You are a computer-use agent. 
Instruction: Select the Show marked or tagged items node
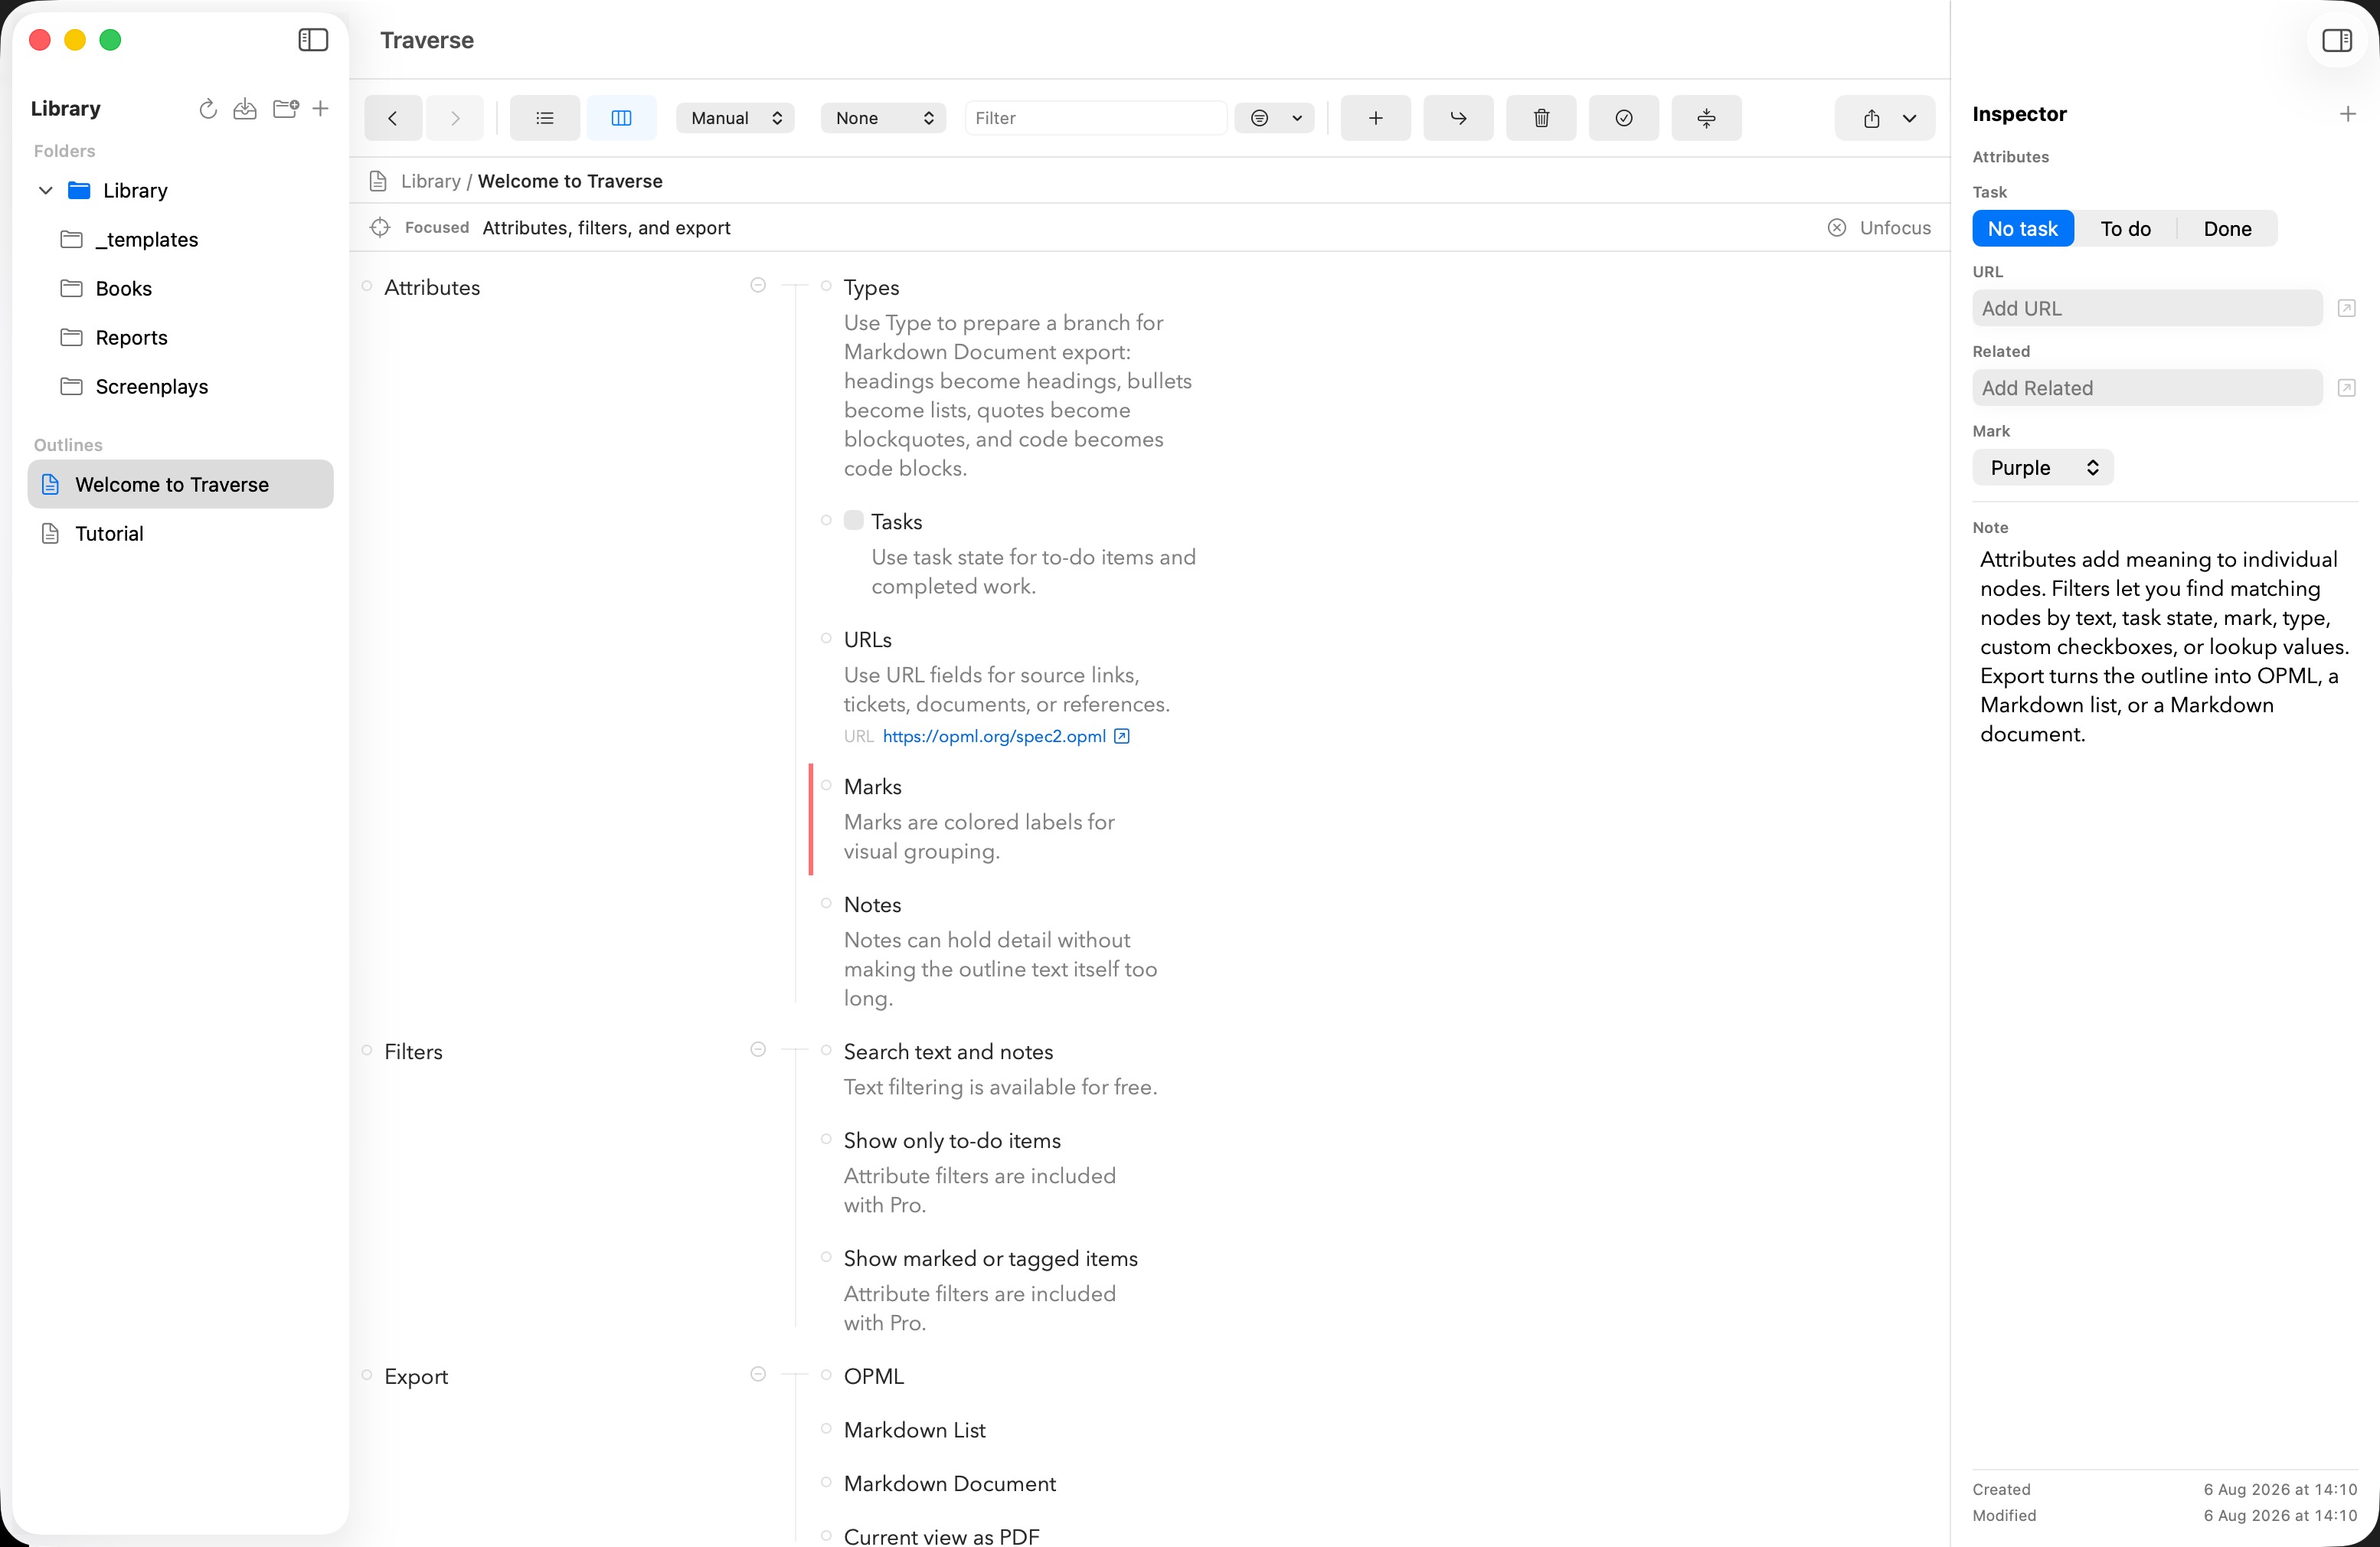(x=990, y=1259)
